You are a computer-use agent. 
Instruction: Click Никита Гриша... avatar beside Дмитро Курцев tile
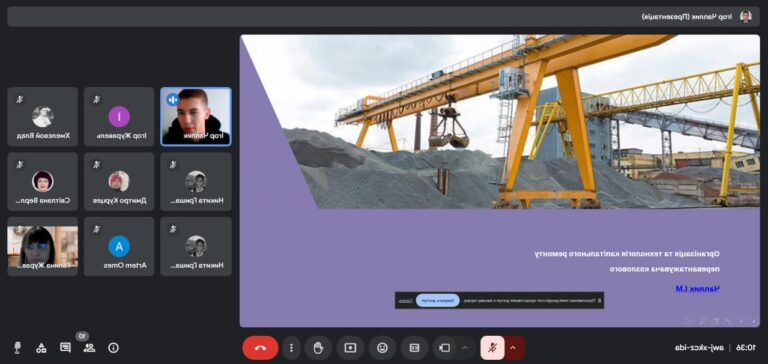(x=196, y=181)
